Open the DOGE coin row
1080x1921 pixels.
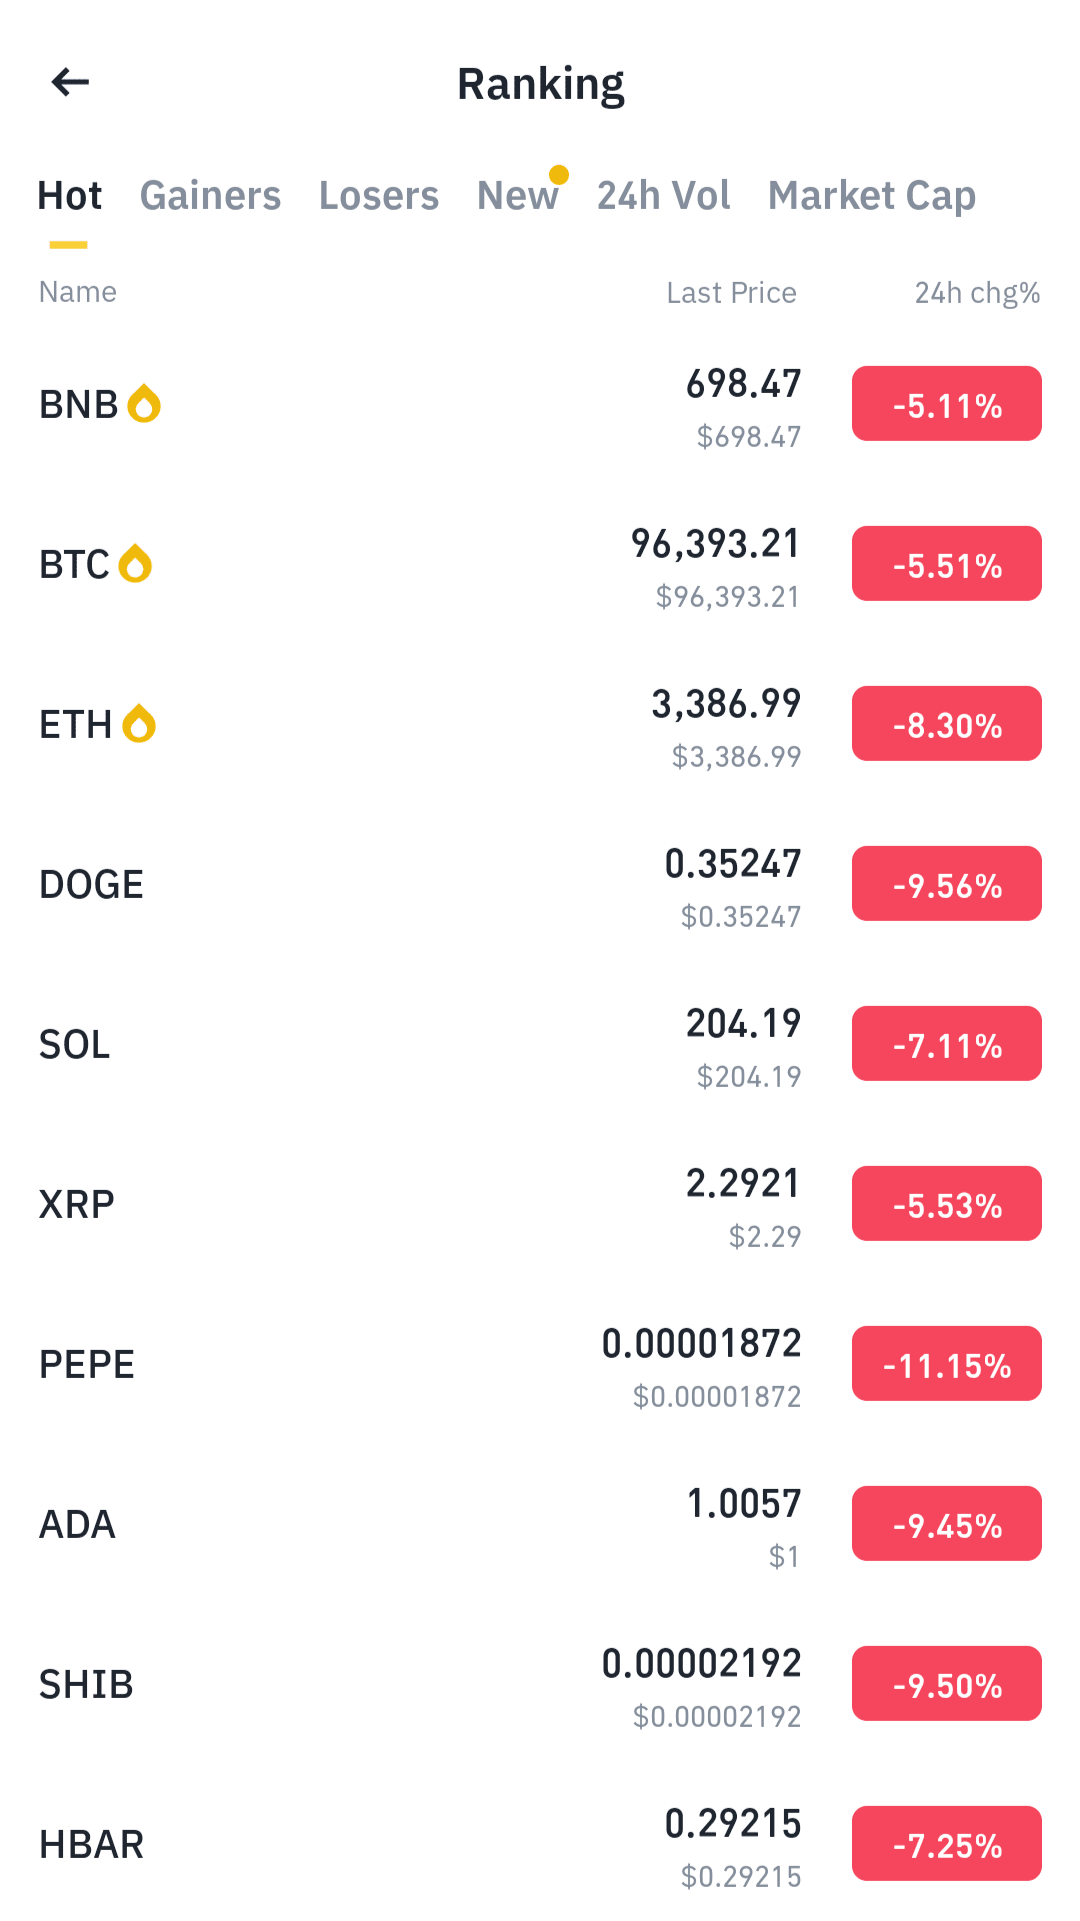point(540,884)
